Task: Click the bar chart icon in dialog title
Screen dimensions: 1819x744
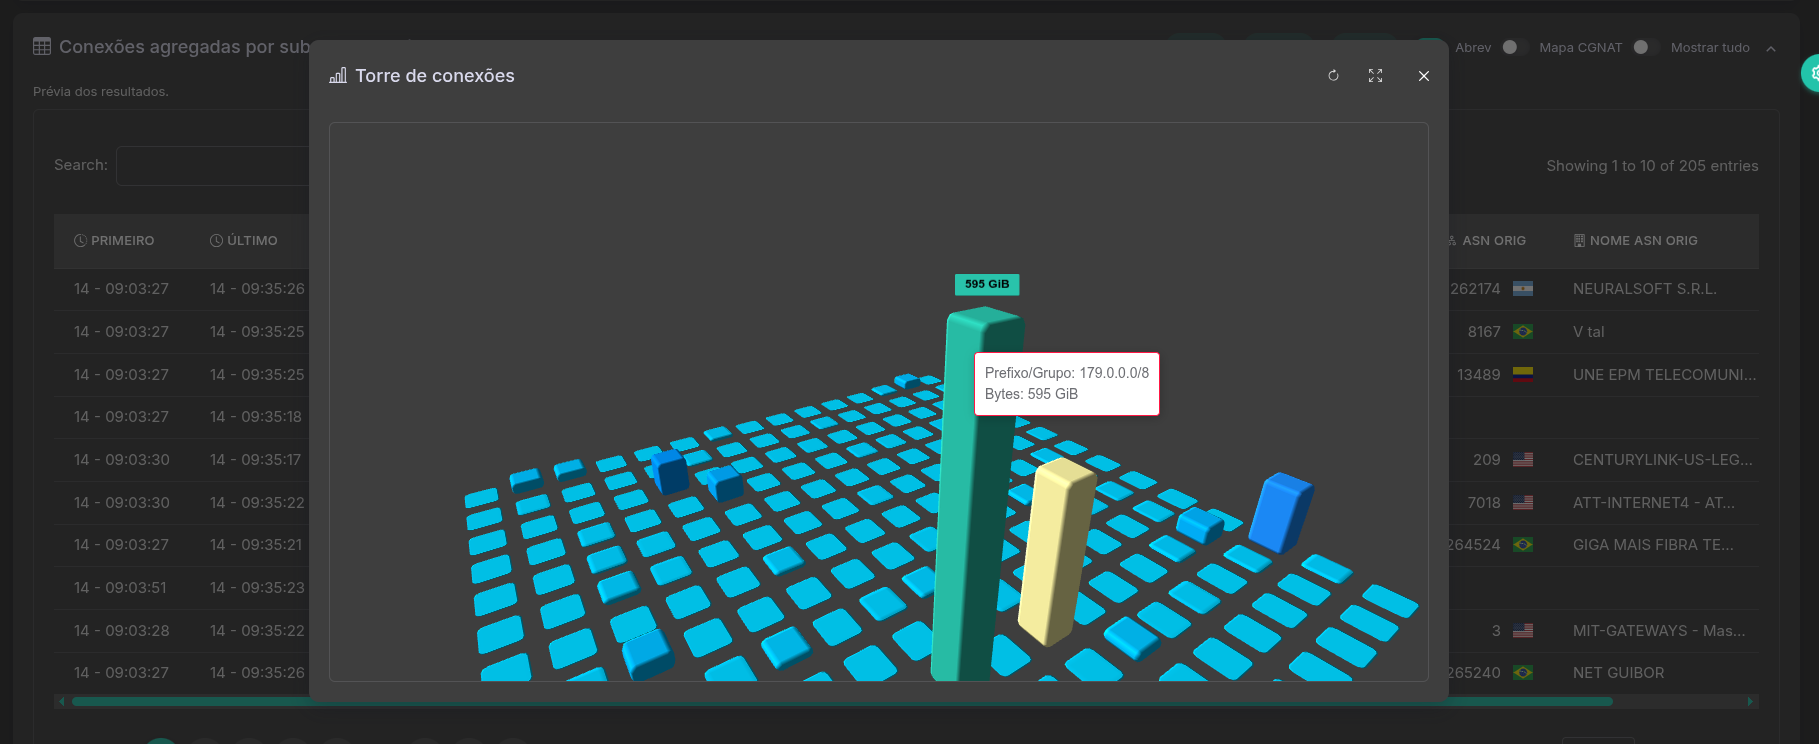Action: point(338,76)
